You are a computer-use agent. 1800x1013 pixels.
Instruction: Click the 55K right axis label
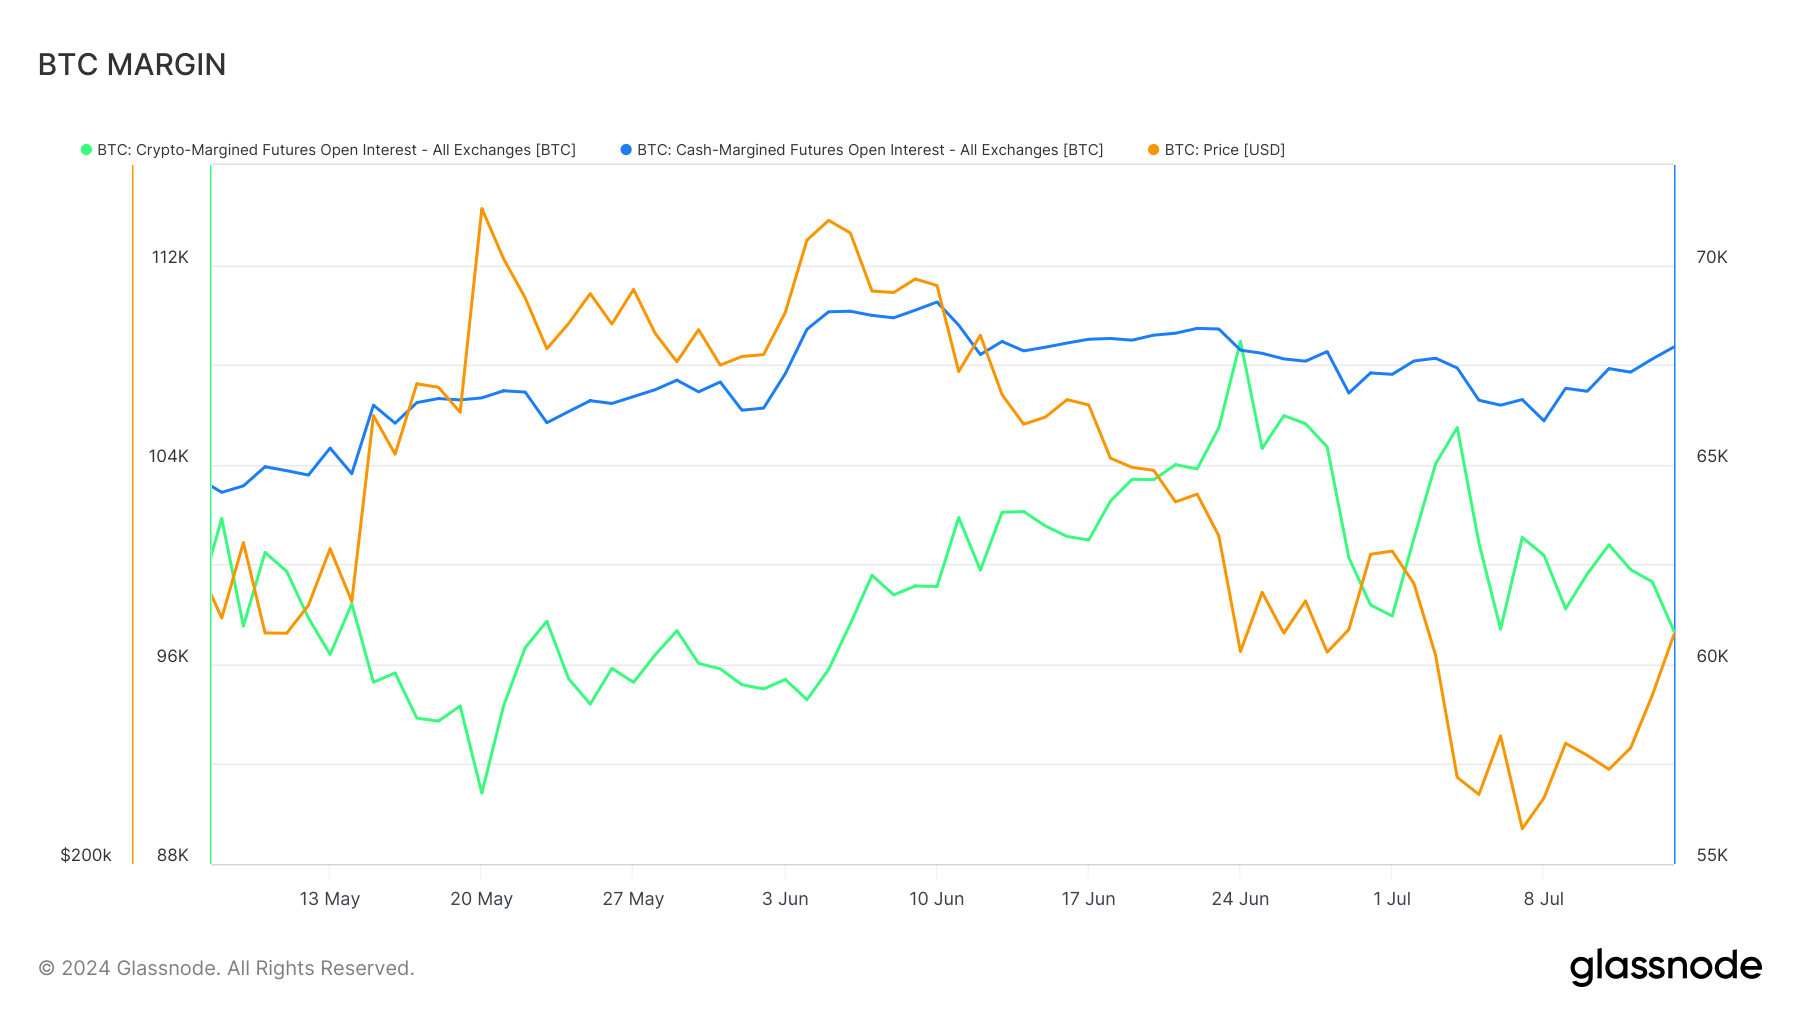(x=1711, y=855)
